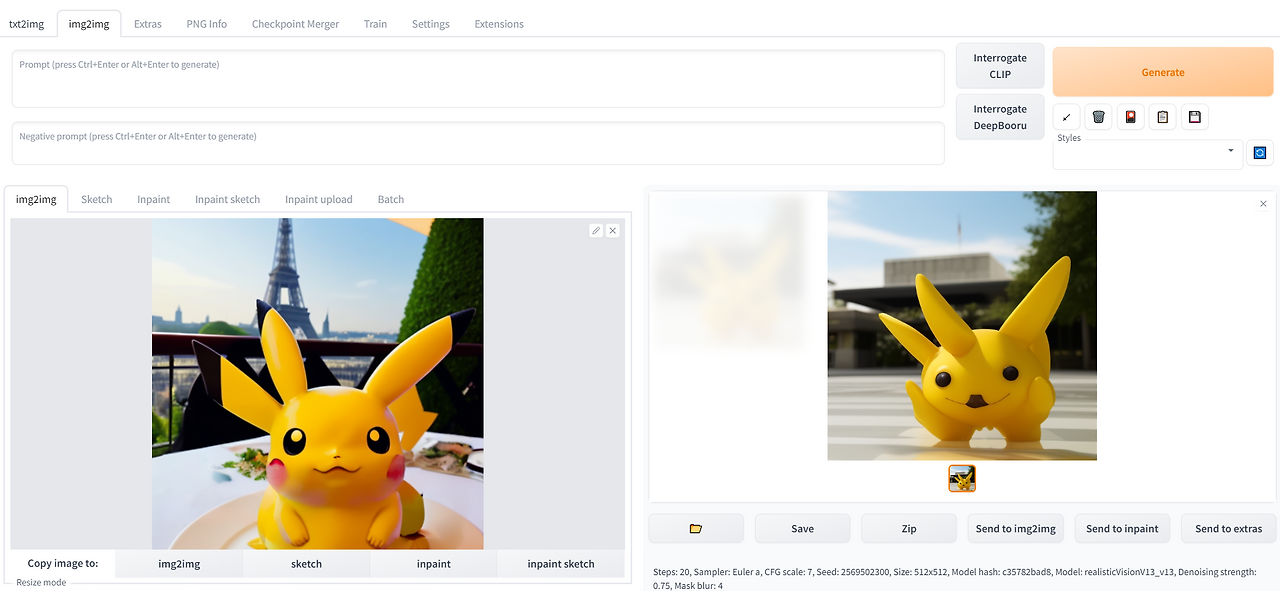
Task: Click the input Pikachu Eiffel Tower image
Action: click(318, 384)
